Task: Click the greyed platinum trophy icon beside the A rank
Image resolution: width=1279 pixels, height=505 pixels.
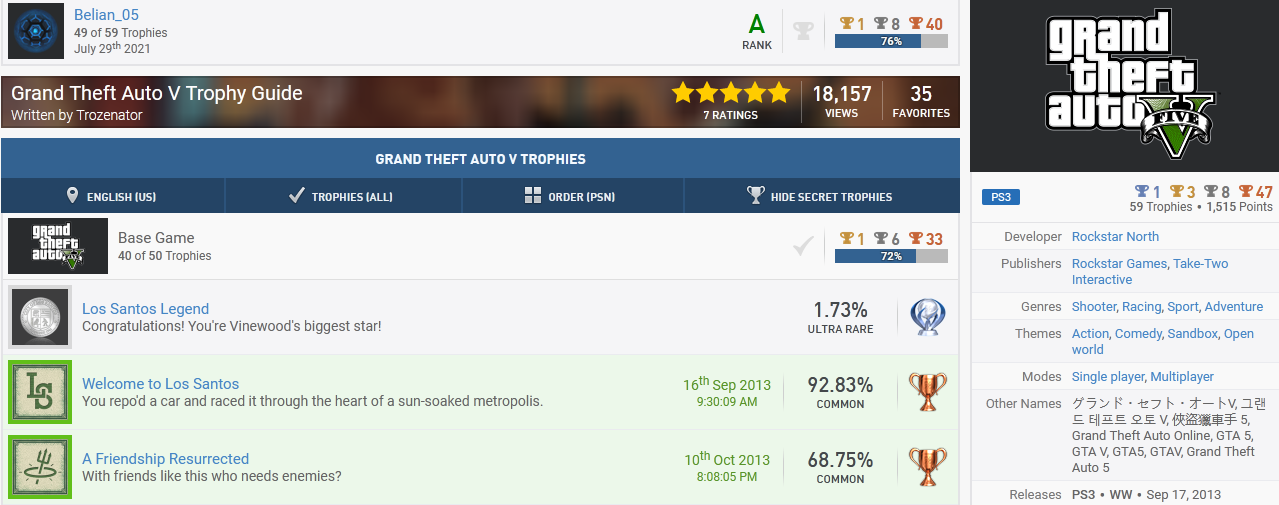Action: 803,31
